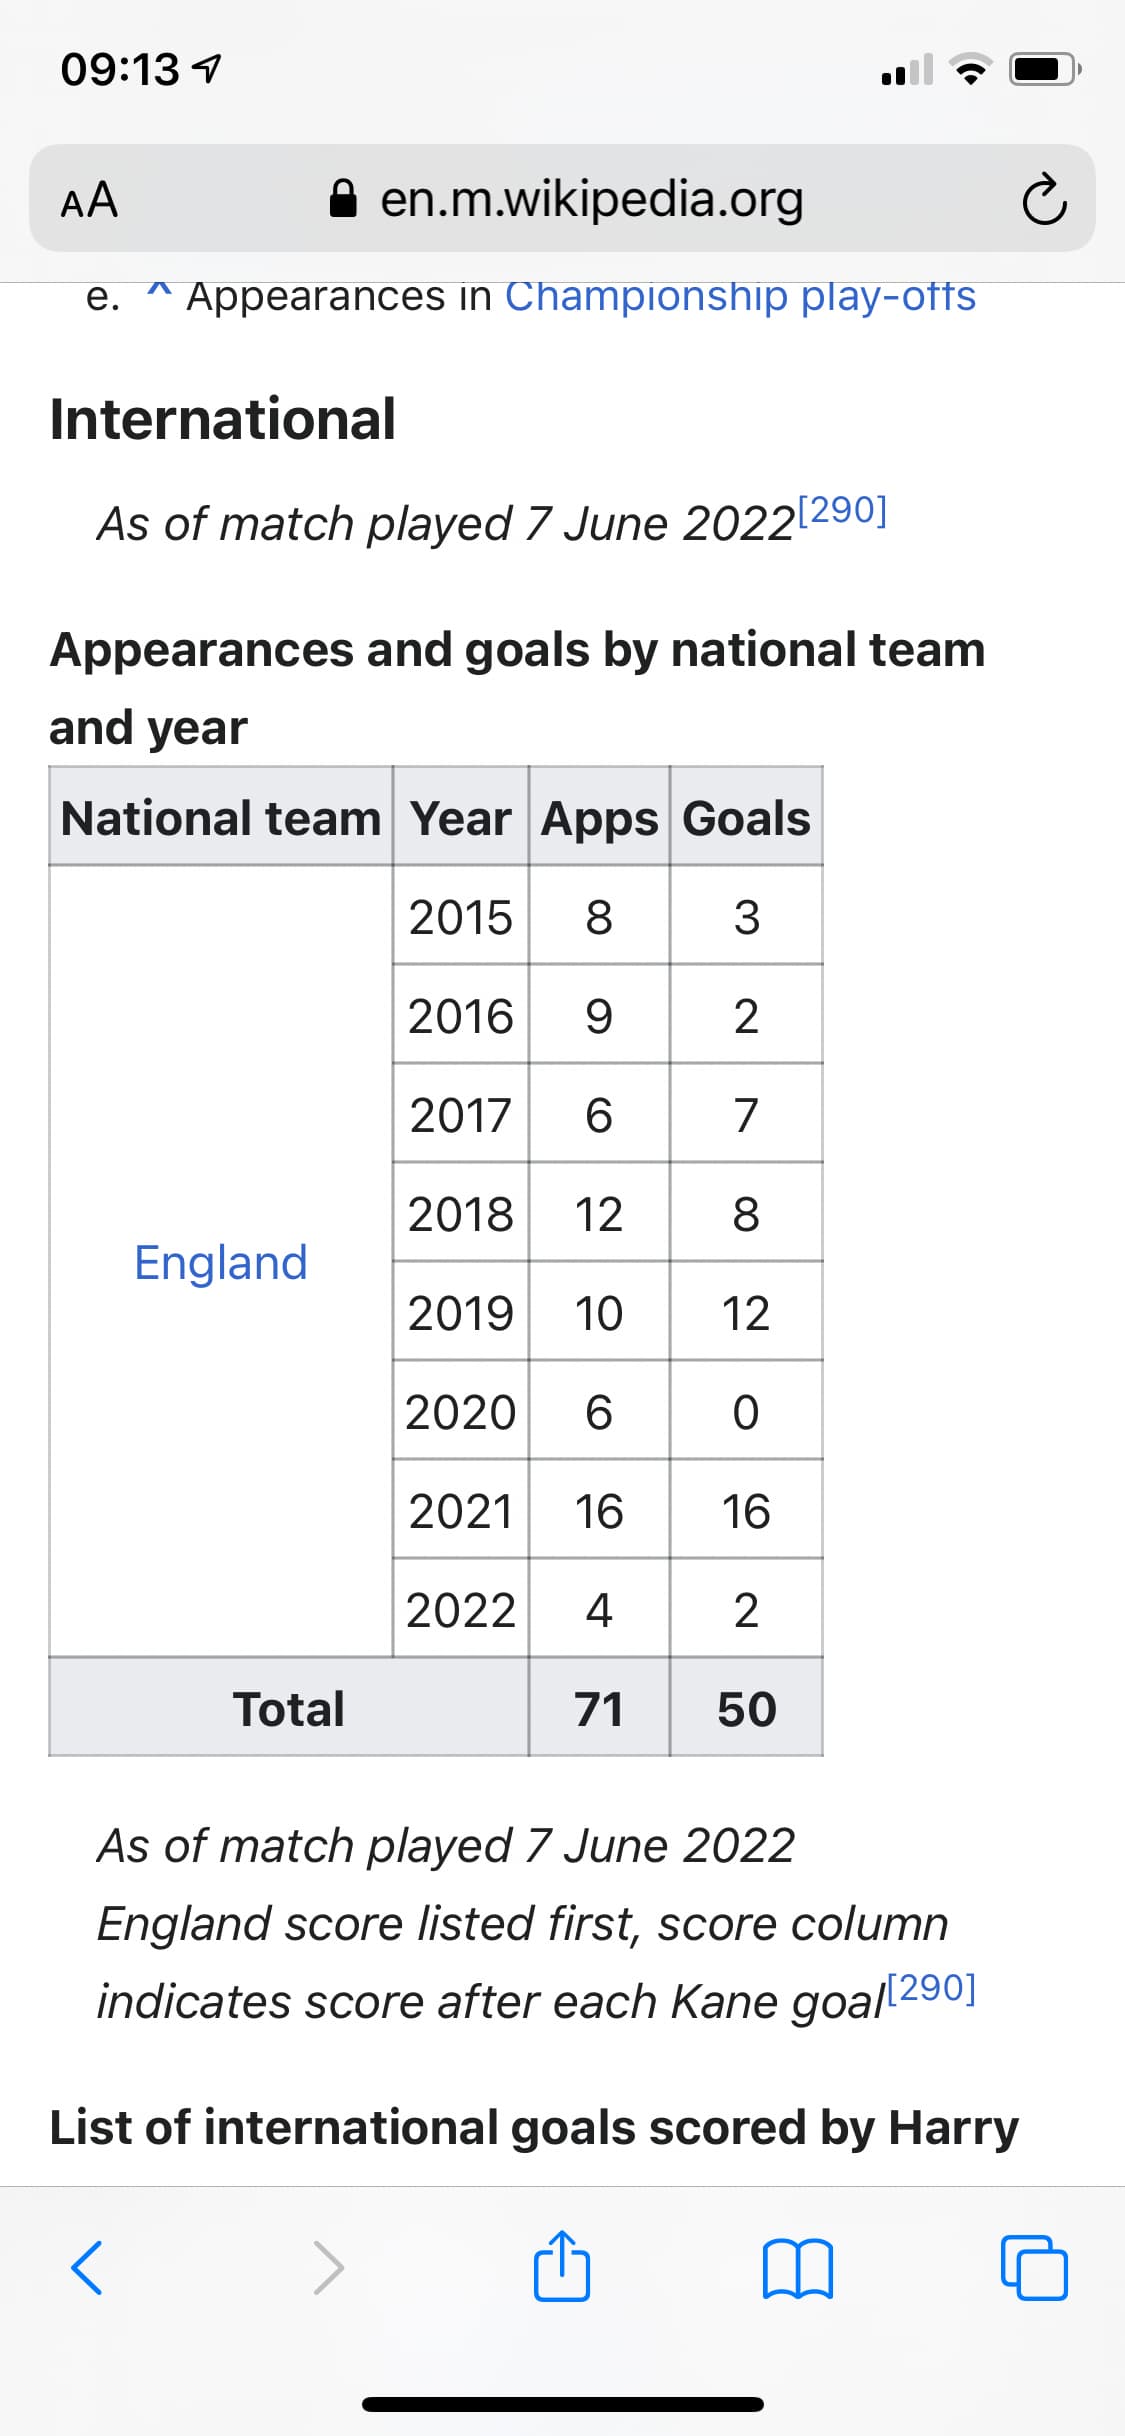Tap the battery status icon
1125x2436 pixels.
coord(1045,70)
